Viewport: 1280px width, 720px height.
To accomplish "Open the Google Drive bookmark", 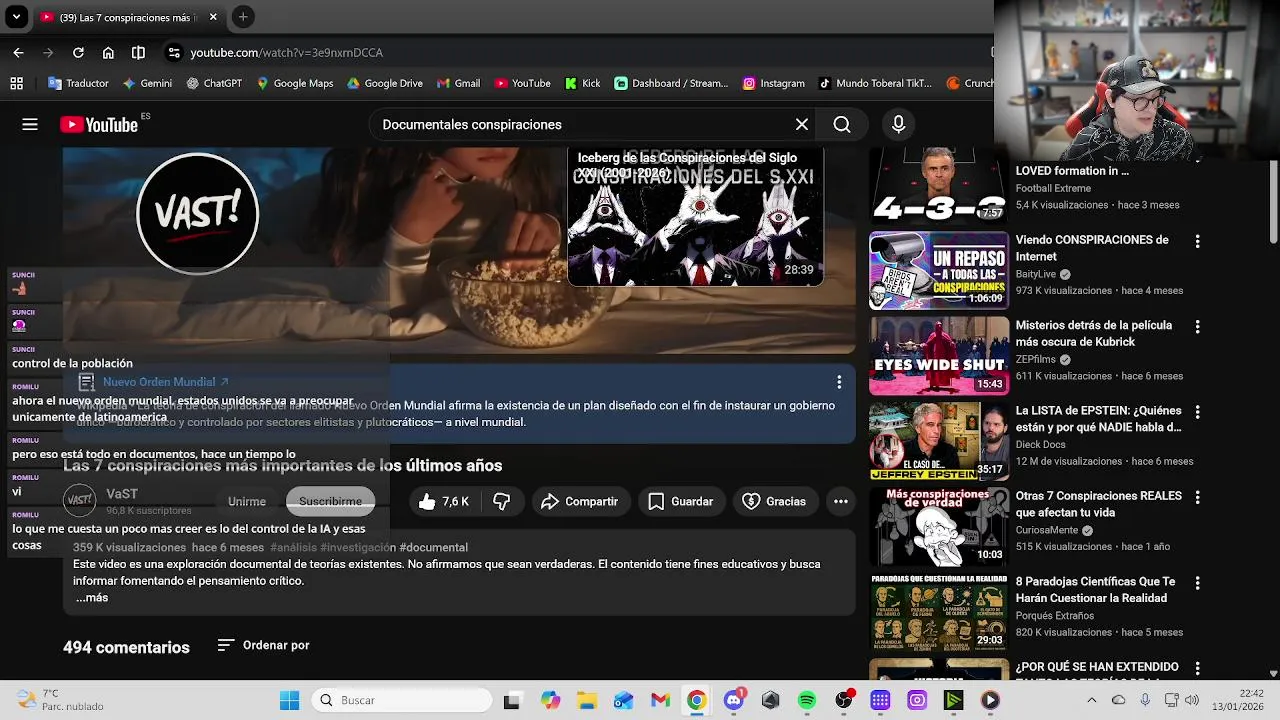I will pyautogui.click(x=385, y=84).
